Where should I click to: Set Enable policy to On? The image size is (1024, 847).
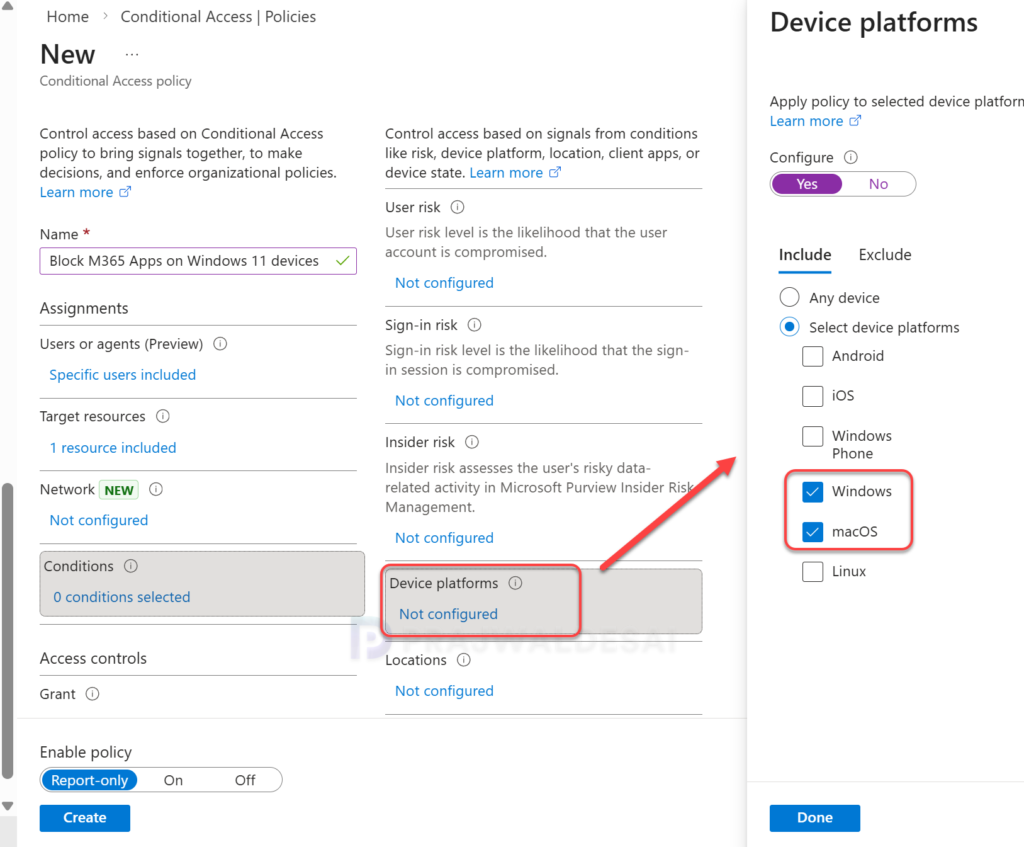click(173, 780)
